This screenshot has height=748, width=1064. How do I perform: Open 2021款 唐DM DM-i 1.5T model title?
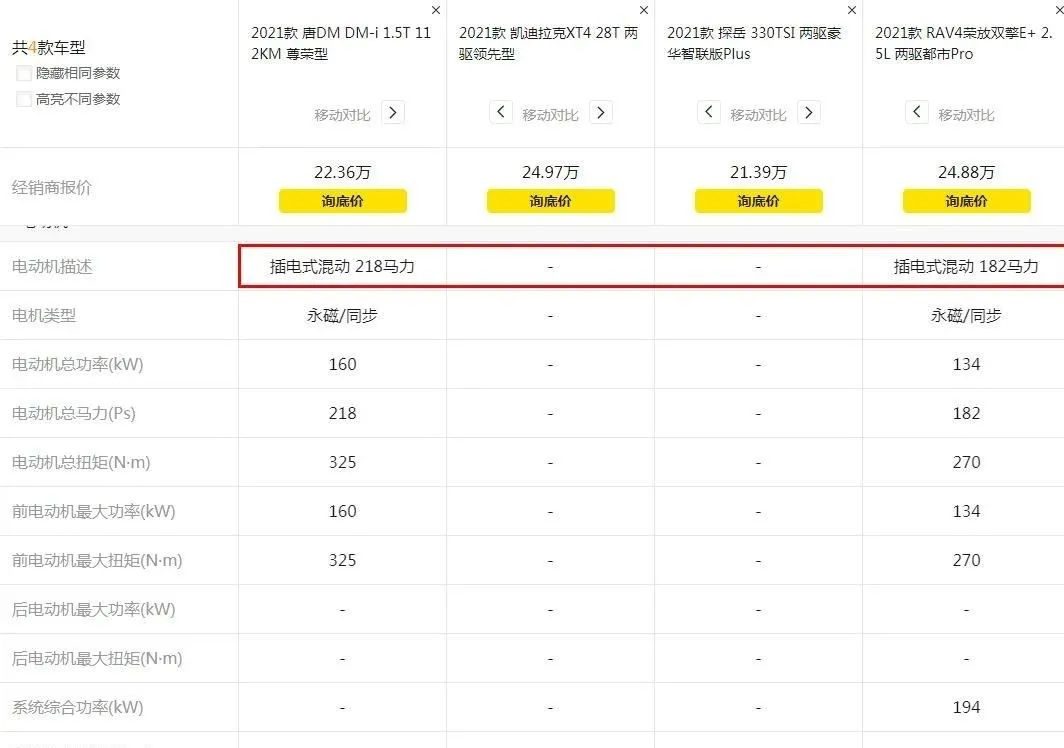tap(341, 43)
